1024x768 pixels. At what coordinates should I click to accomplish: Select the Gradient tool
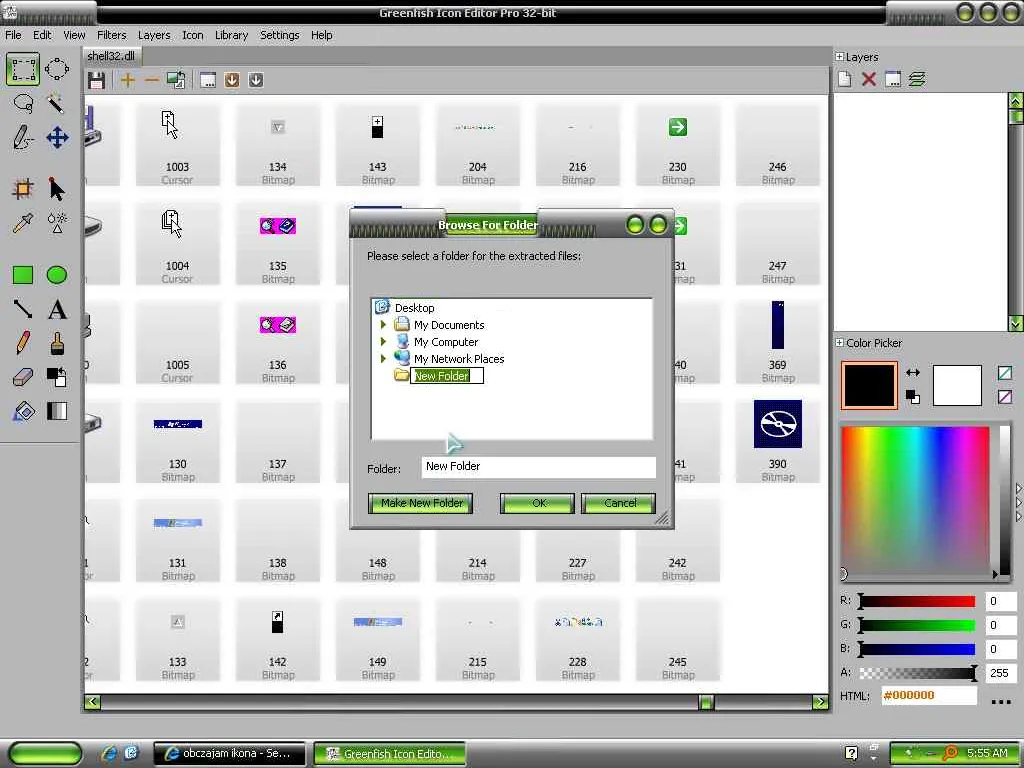[x=57, y=411]
